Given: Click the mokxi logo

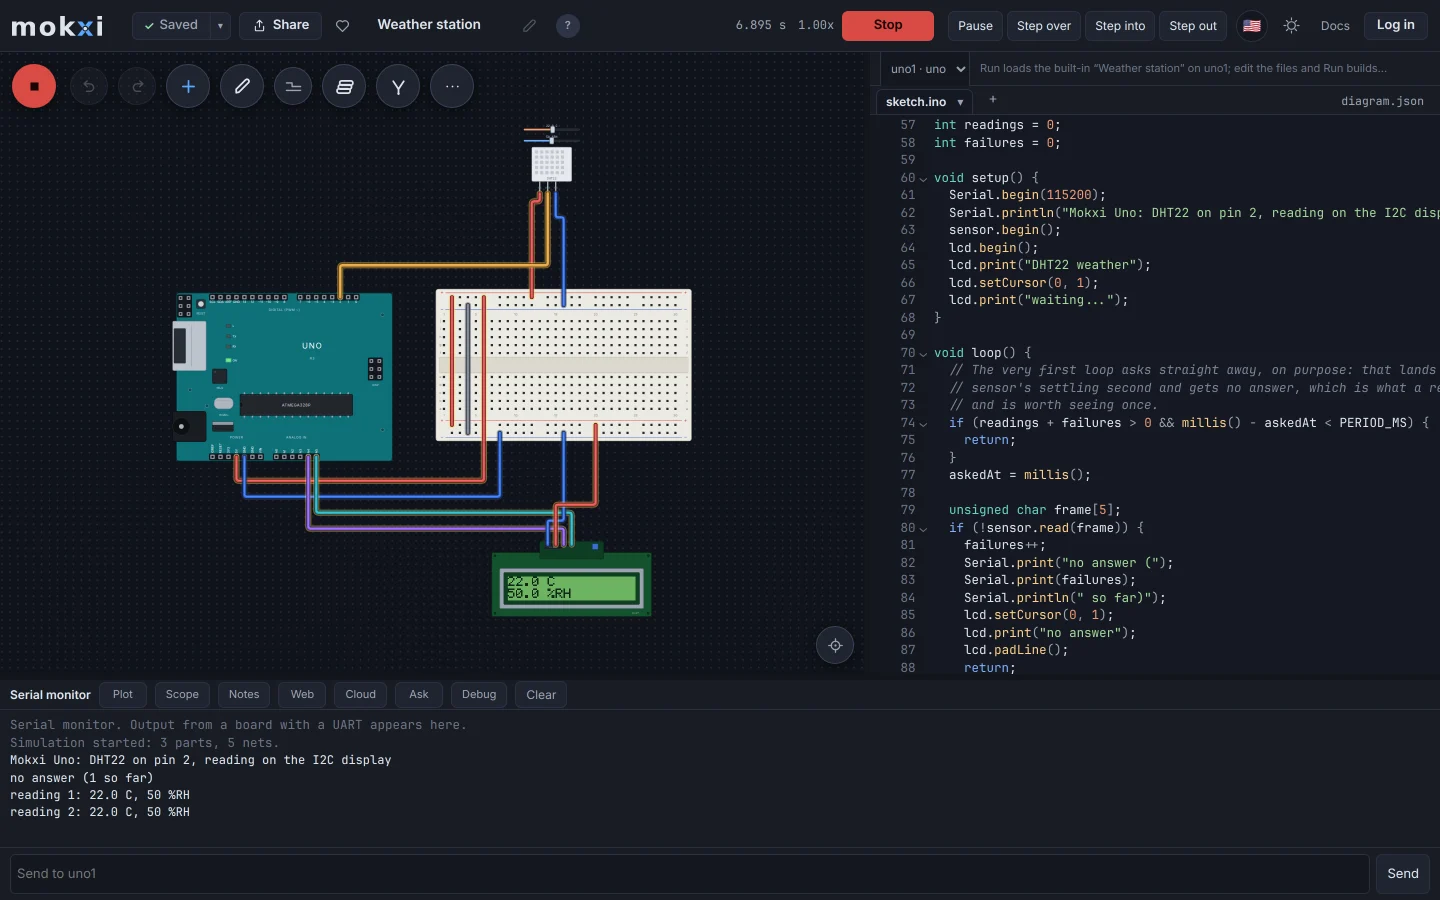Looking at the screenshot, I should (x=57, y=25).
